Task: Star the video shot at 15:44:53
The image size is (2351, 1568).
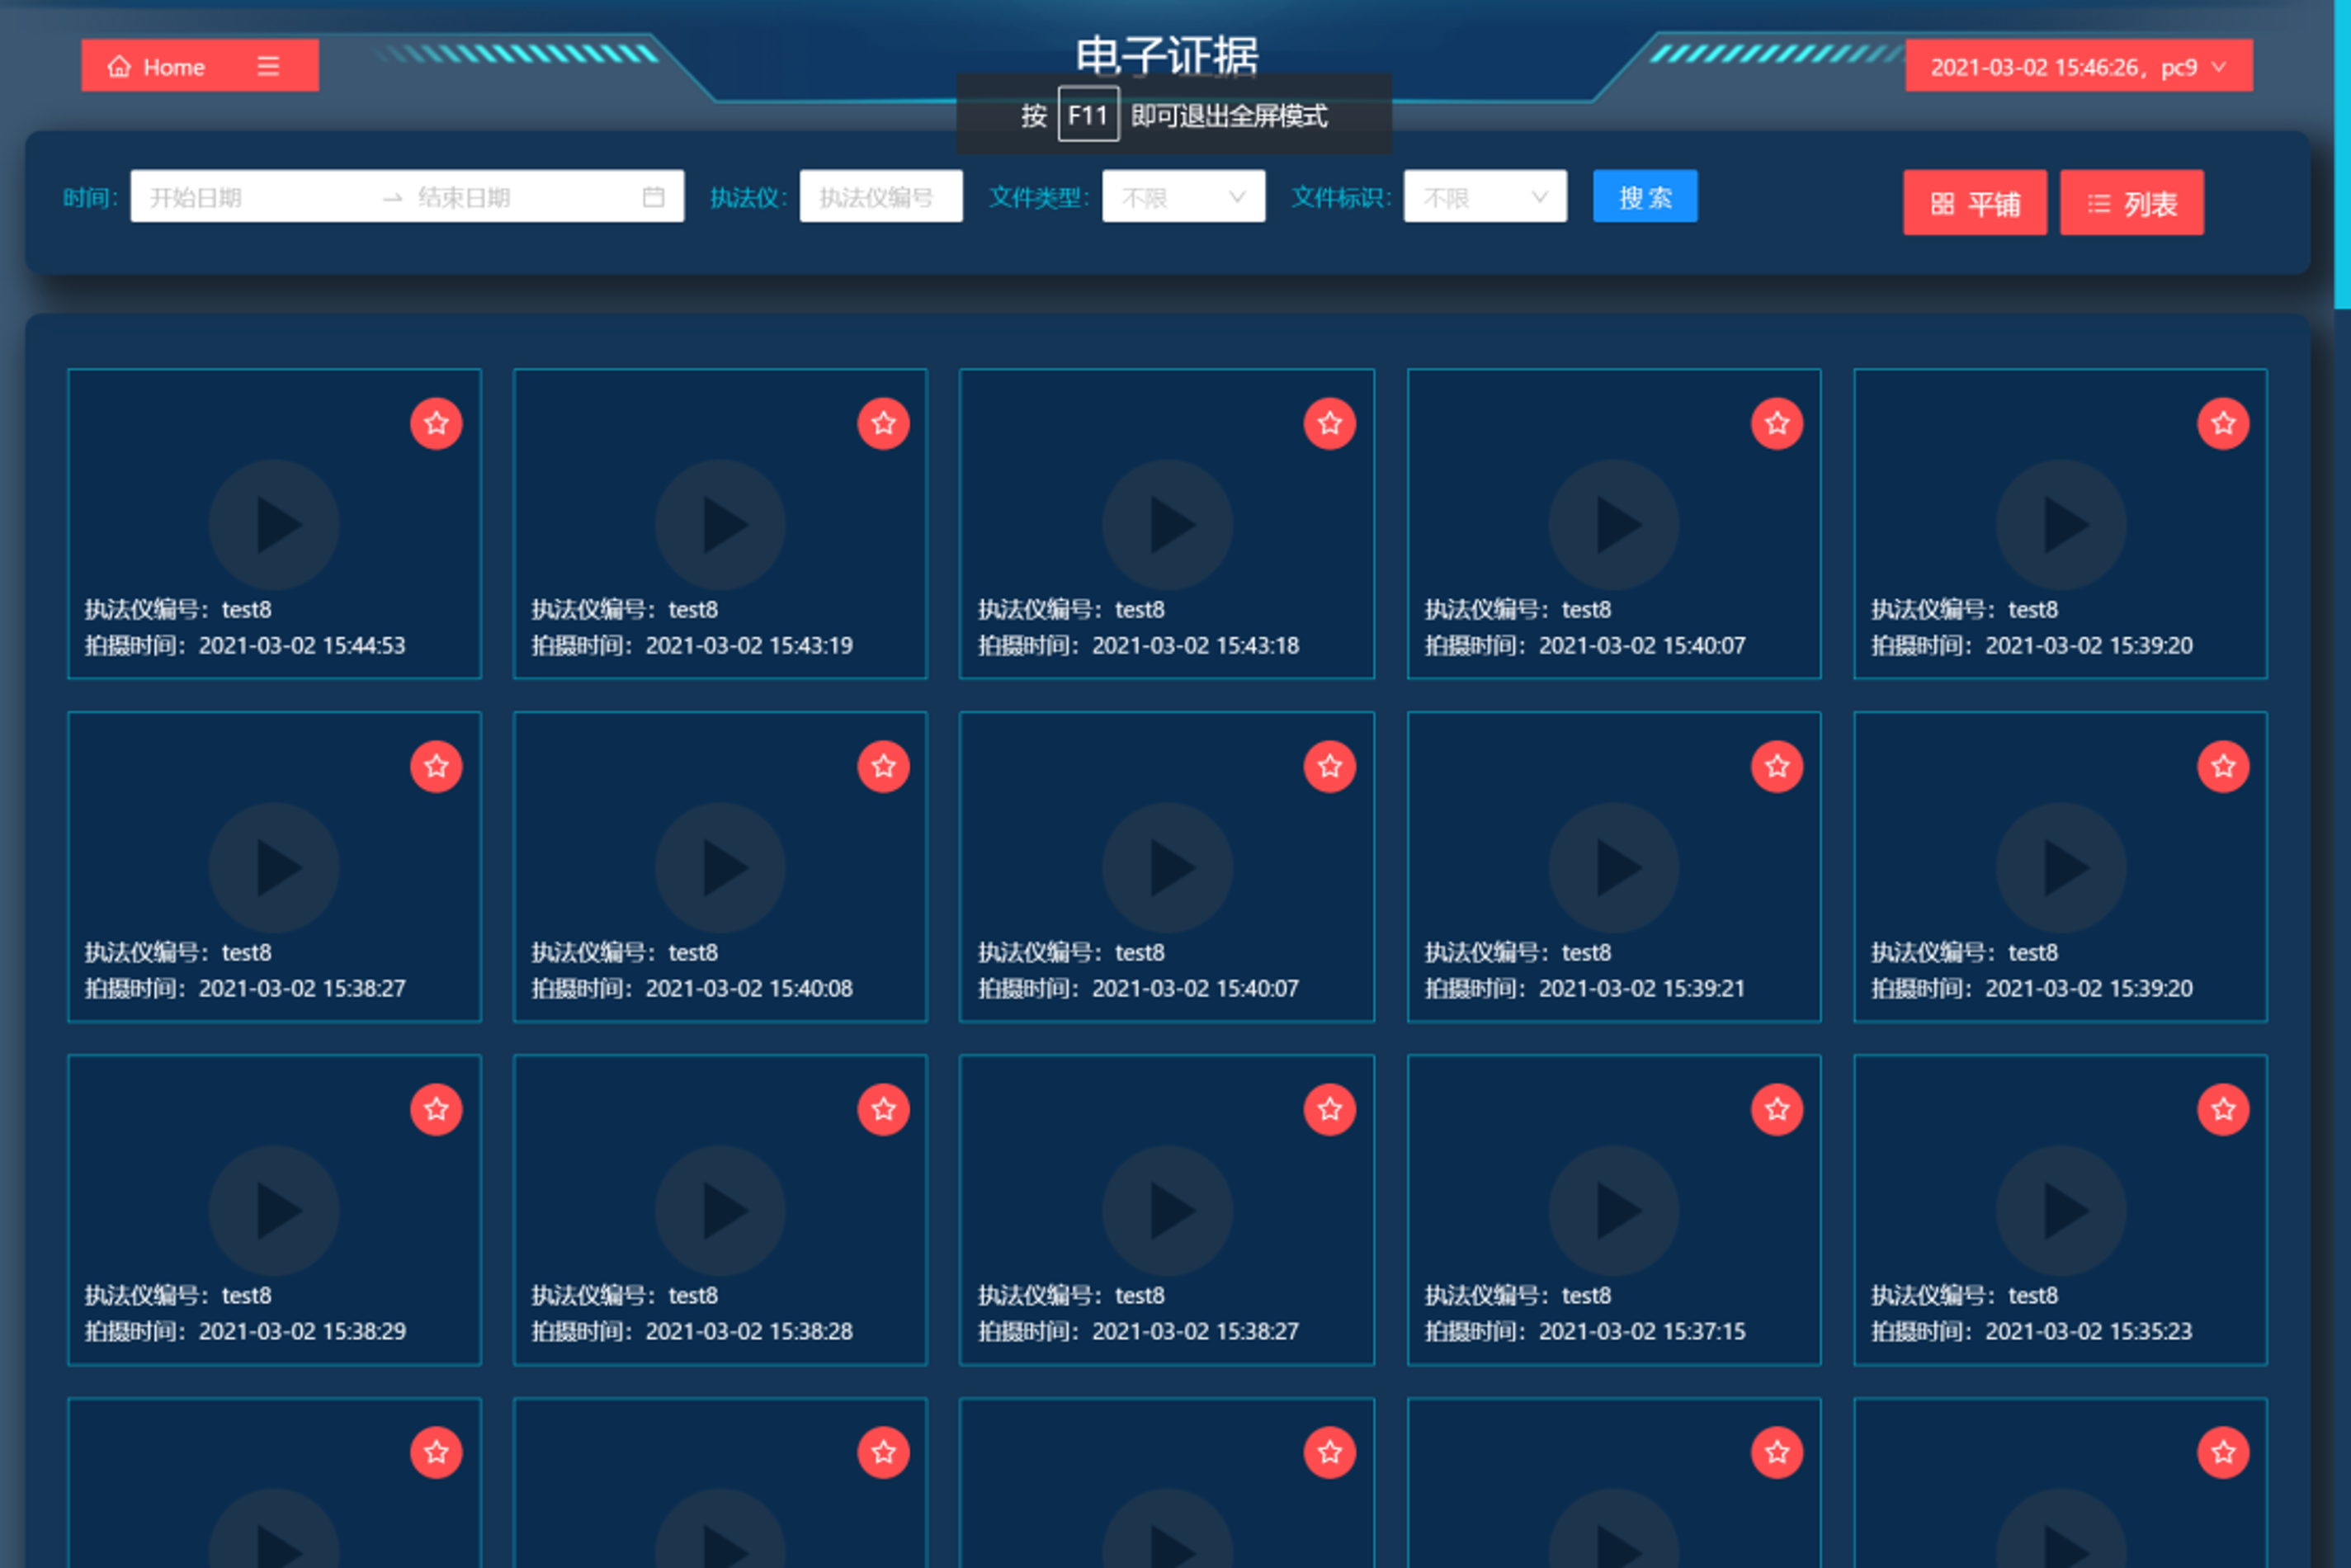Action: coord(436,423)
